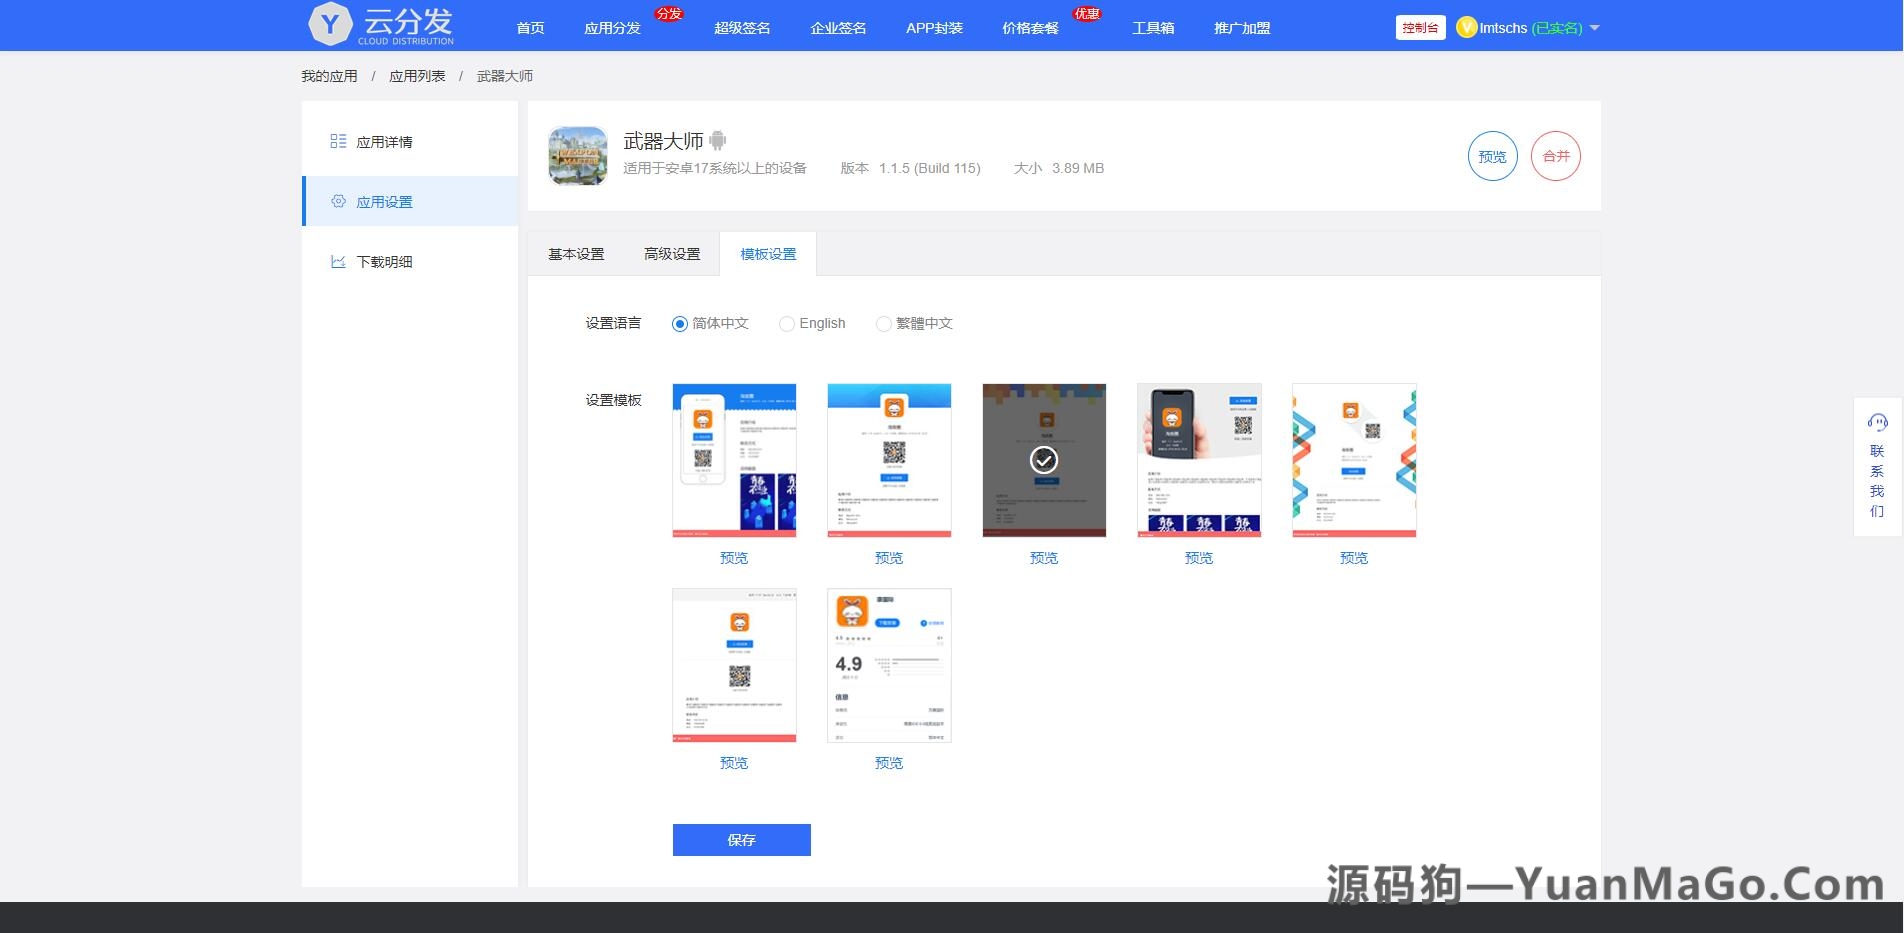
Task: Click the round 预览 button in the app header
Action: [1492, 156]
